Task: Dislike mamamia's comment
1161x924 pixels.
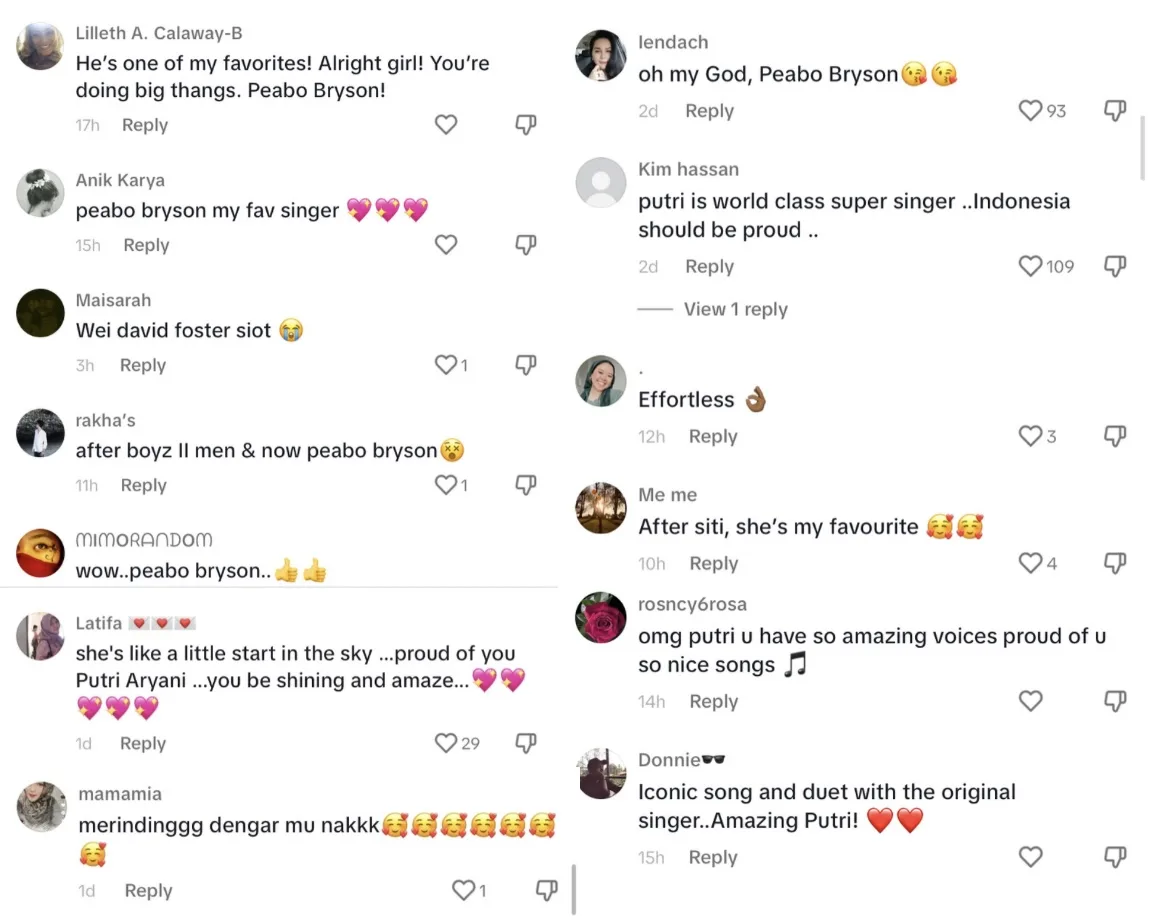Action: (x=546, y=890)
